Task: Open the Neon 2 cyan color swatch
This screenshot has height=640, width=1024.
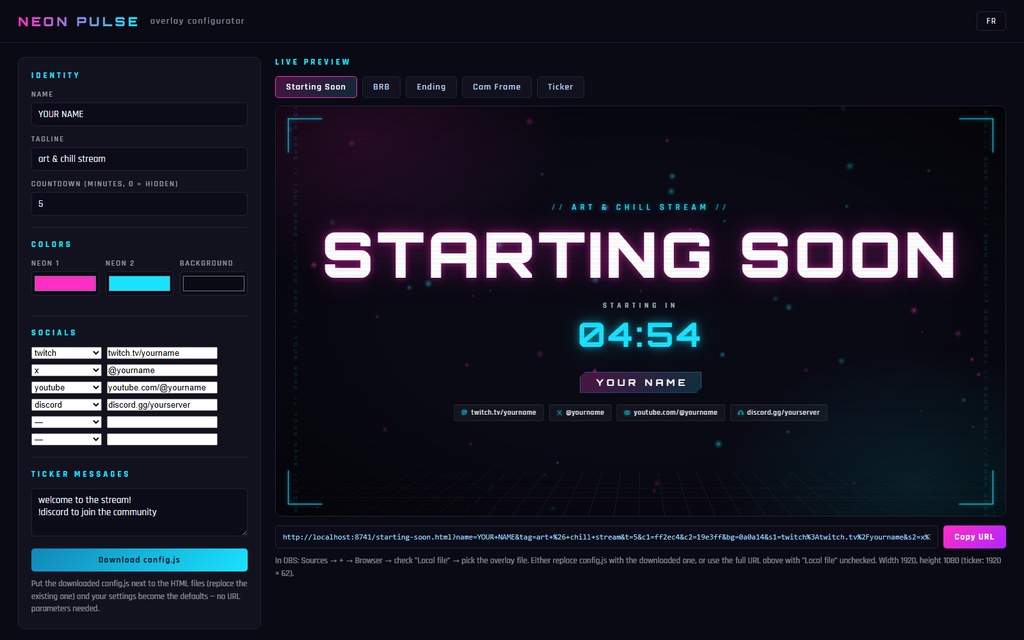Action: coord(139,283)
